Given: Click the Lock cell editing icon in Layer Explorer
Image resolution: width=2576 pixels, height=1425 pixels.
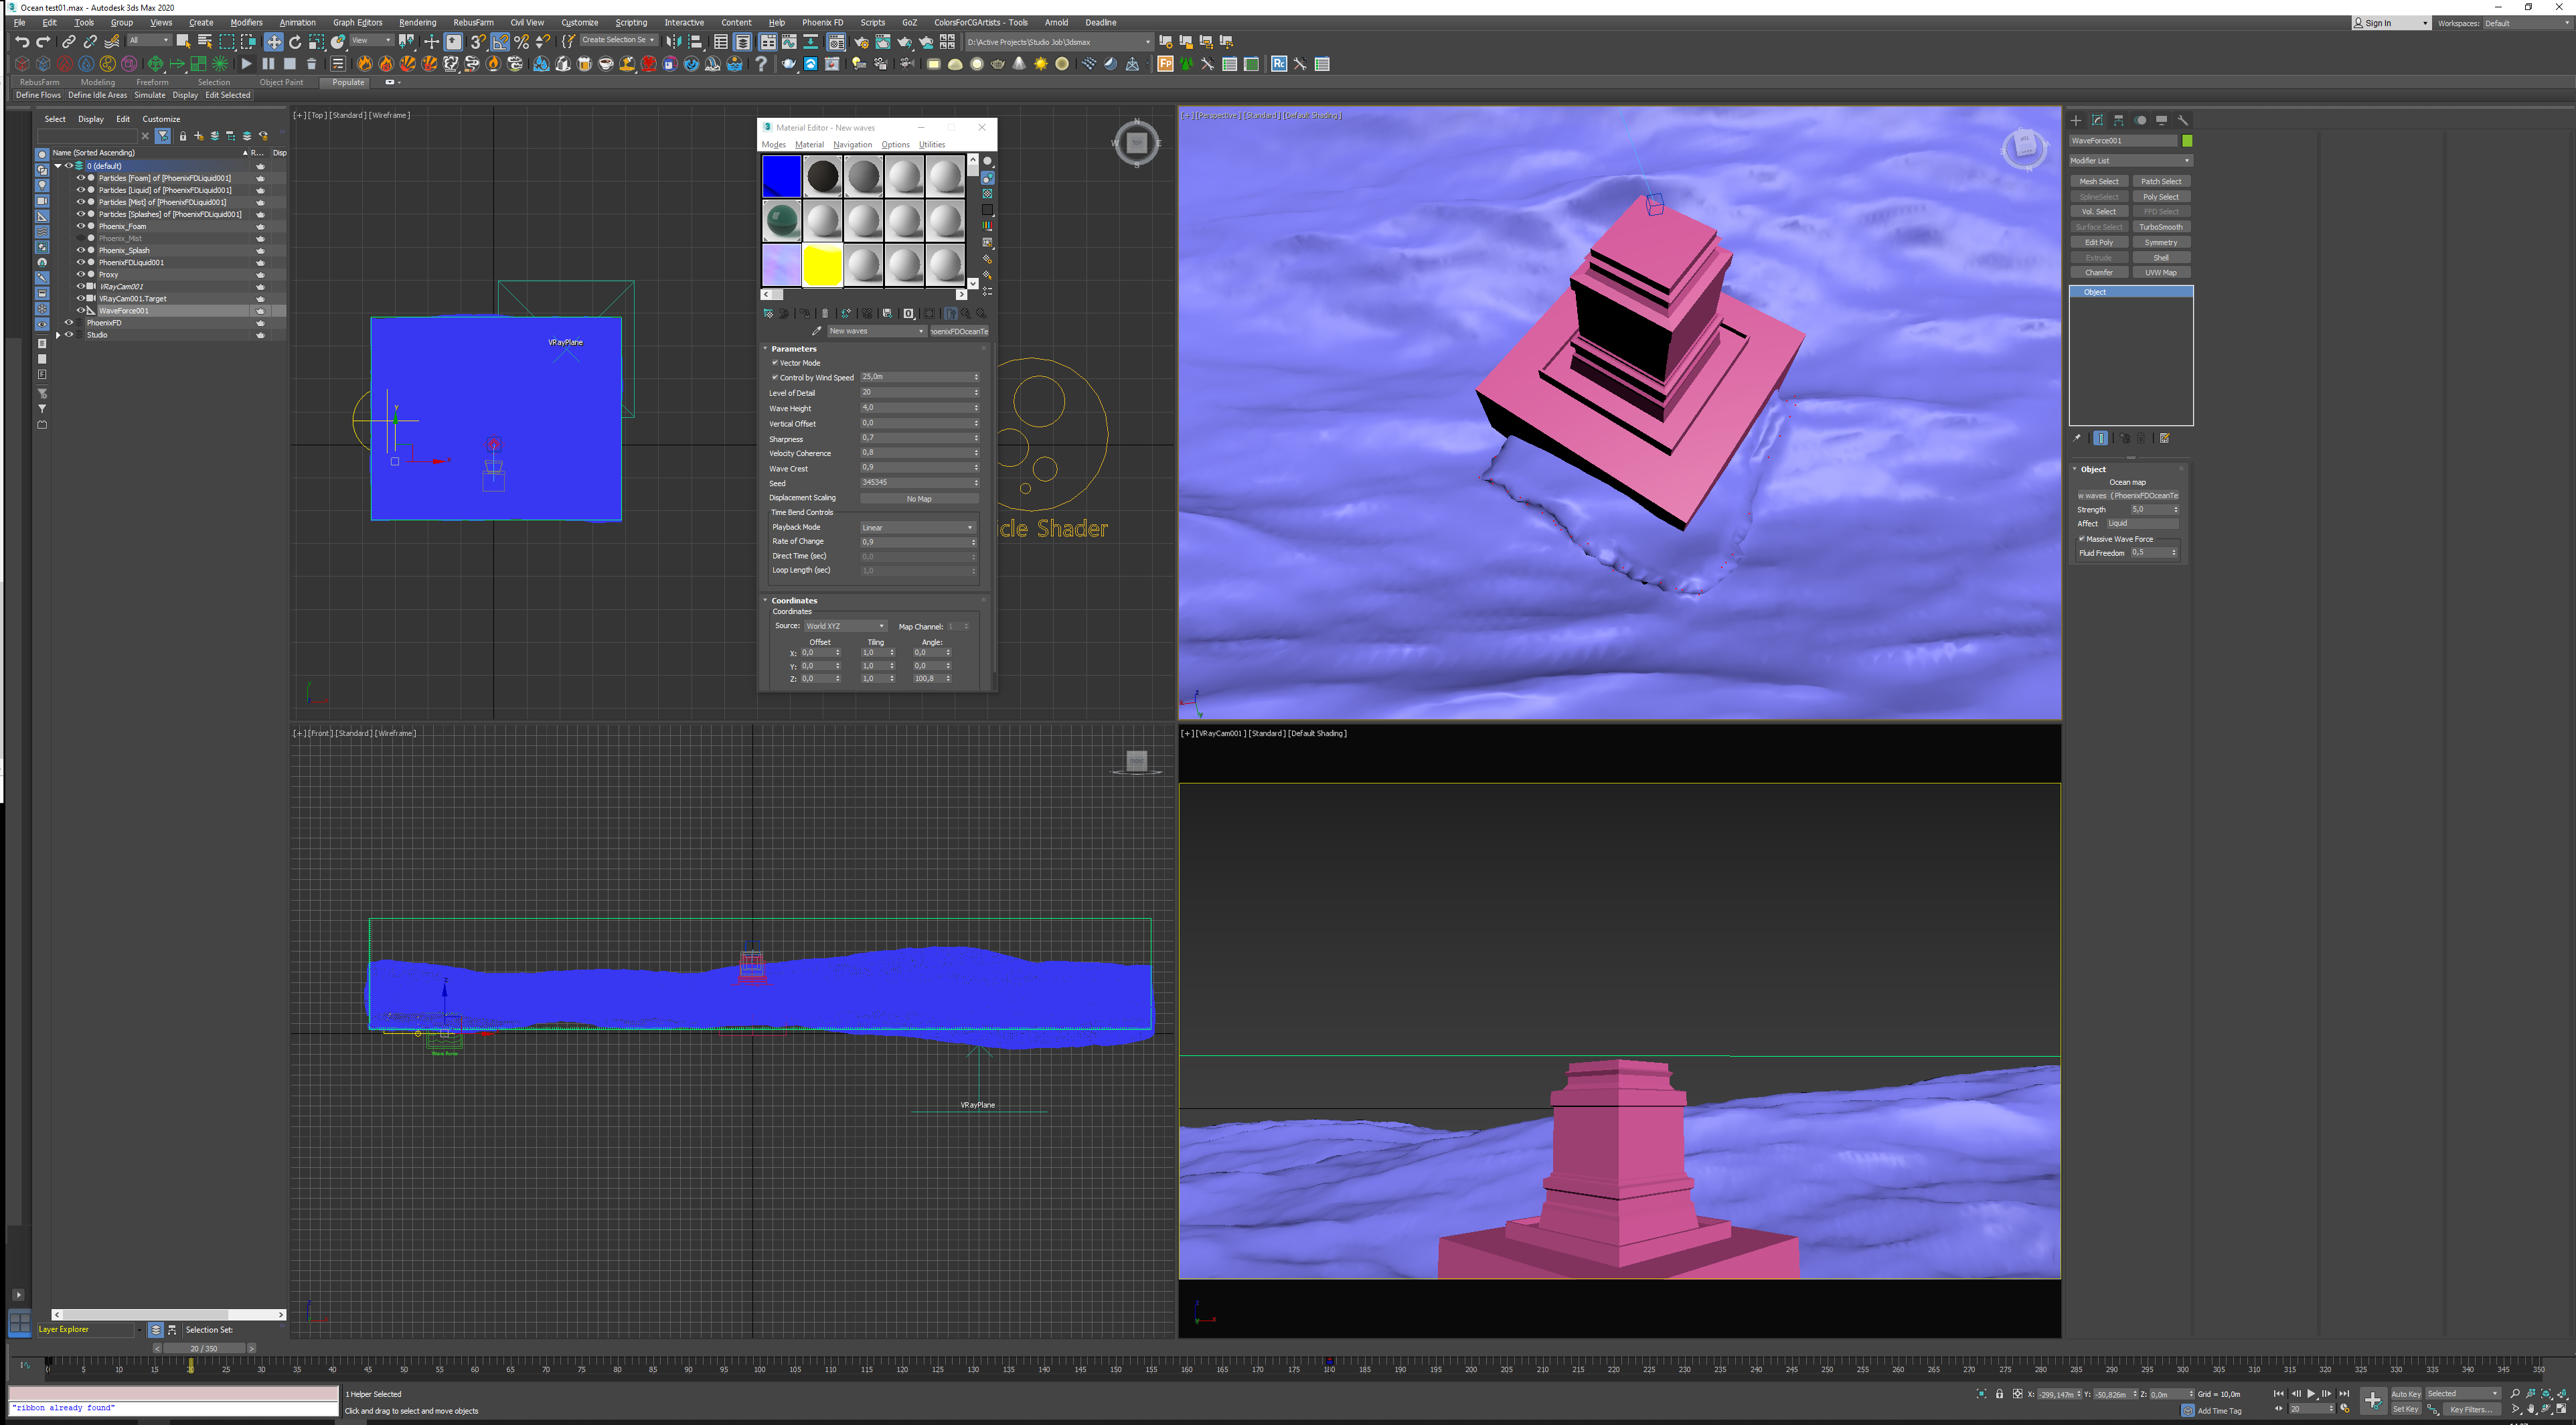Looking at the screenshot, I should tap(182, 136).
